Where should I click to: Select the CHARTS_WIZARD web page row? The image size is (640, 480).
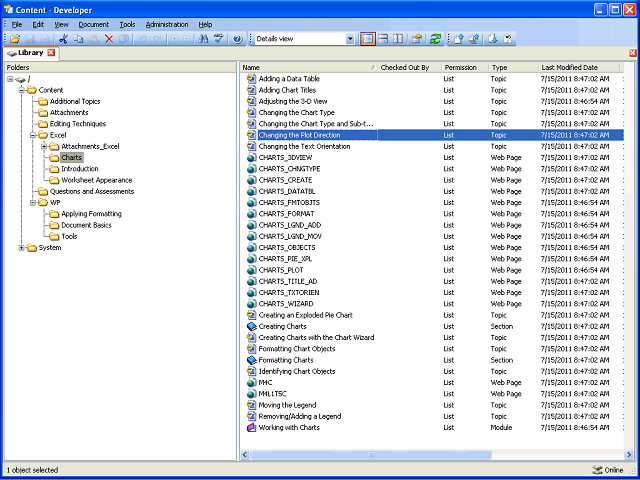[x=433, y=304]
